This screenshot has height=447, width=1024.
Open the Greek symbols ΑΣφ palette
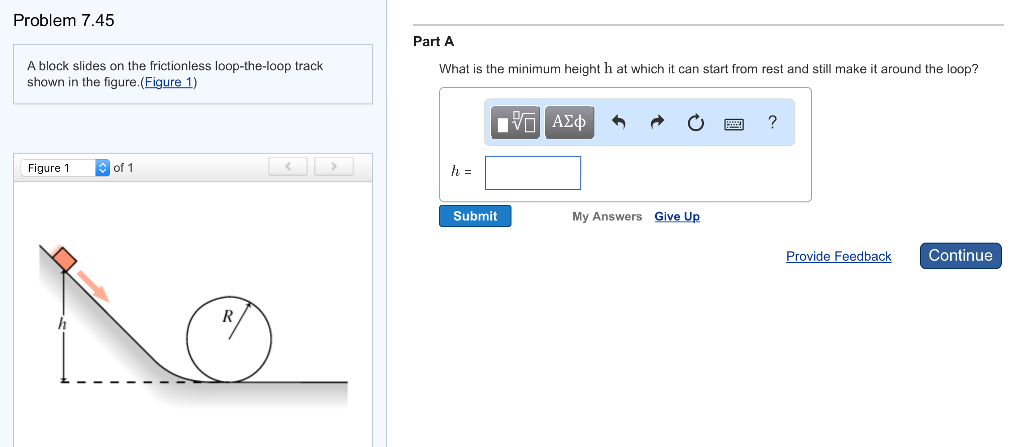click(x=569, y=122)
